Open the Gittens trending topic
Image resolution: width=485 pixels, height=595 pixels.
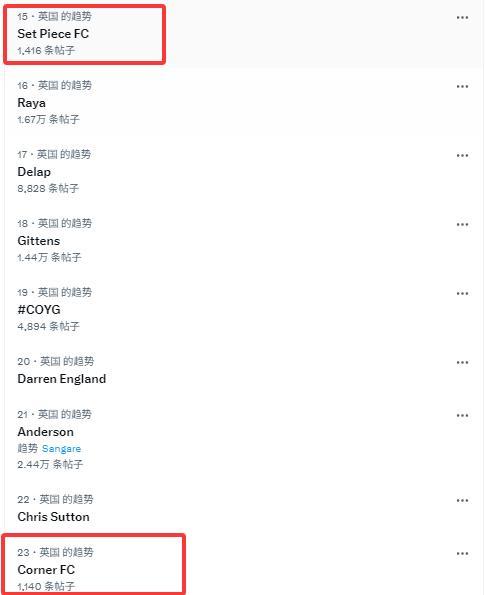[39, 241]
